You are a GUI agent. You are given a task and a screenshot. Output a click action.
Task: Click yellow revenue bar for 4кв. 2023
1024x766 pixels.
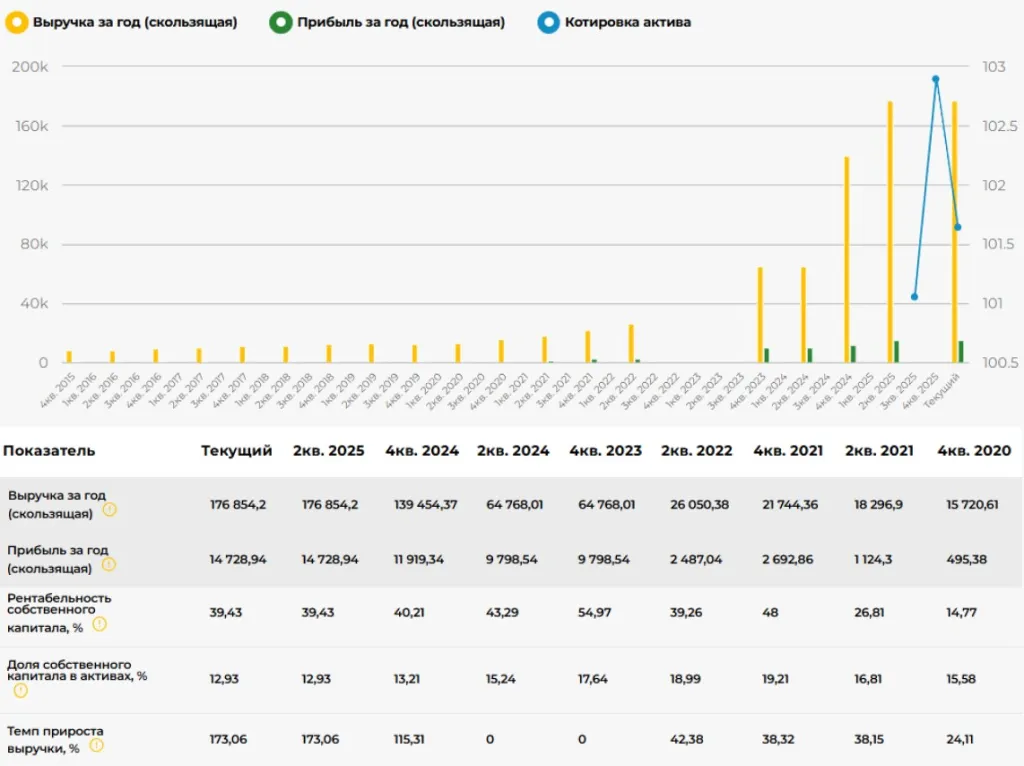(x=760, y=315)
